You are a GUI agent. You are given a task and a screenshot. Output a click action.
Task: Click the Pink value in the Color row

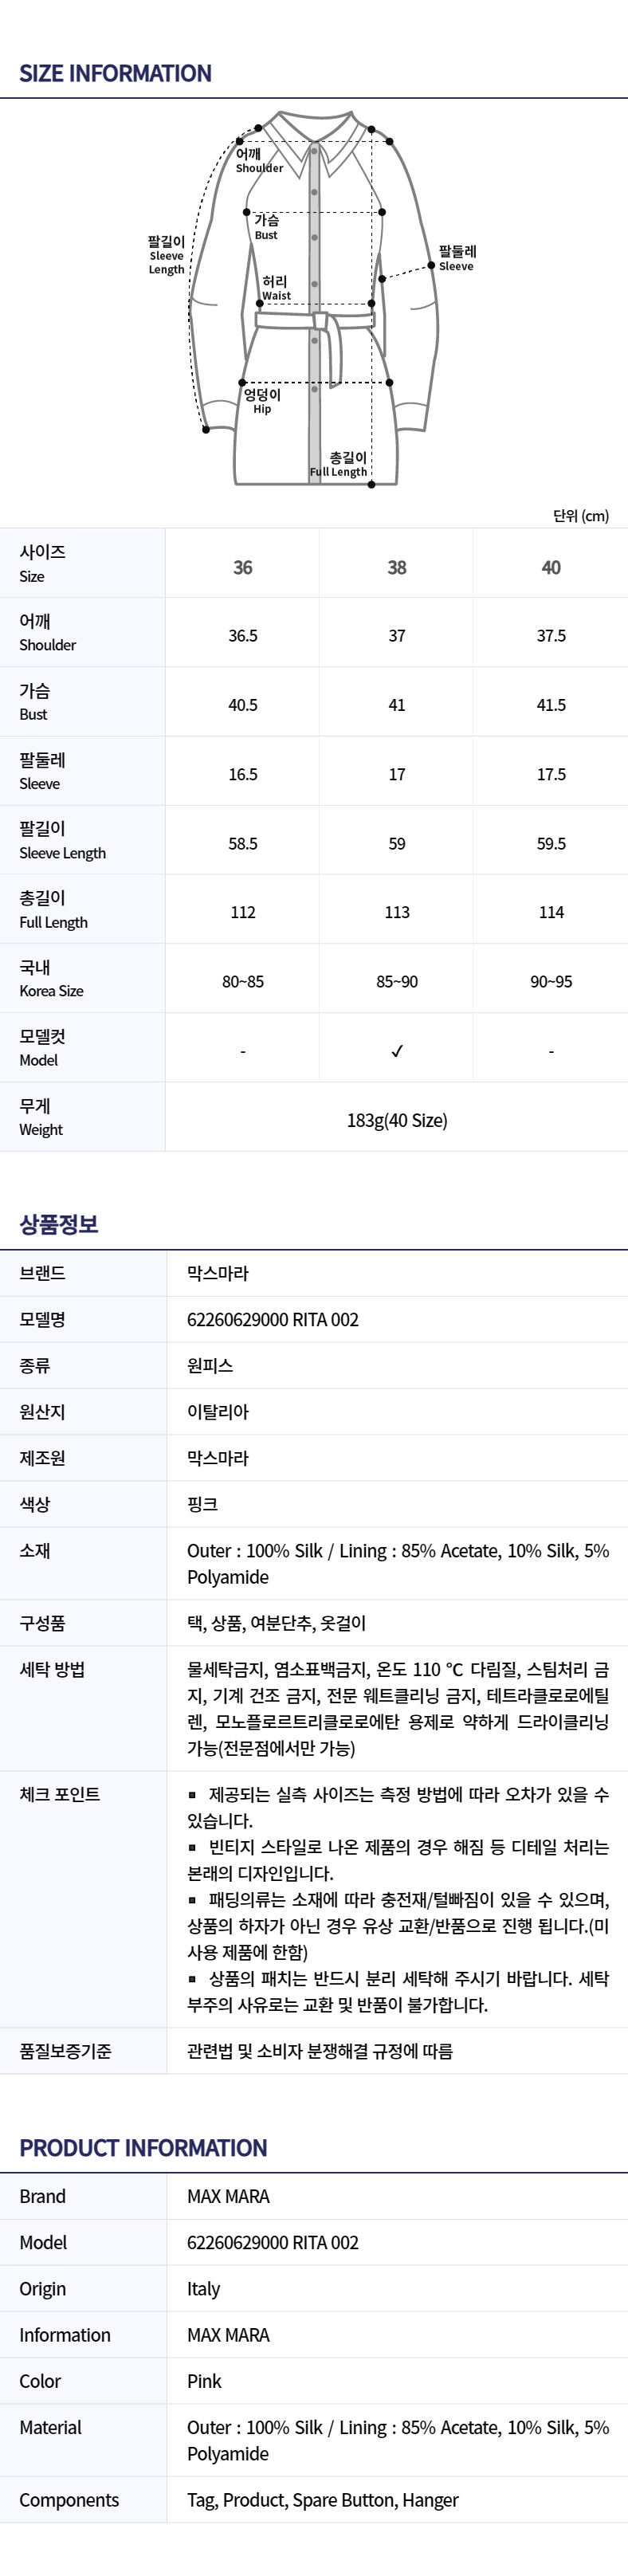pos(204,2380)
